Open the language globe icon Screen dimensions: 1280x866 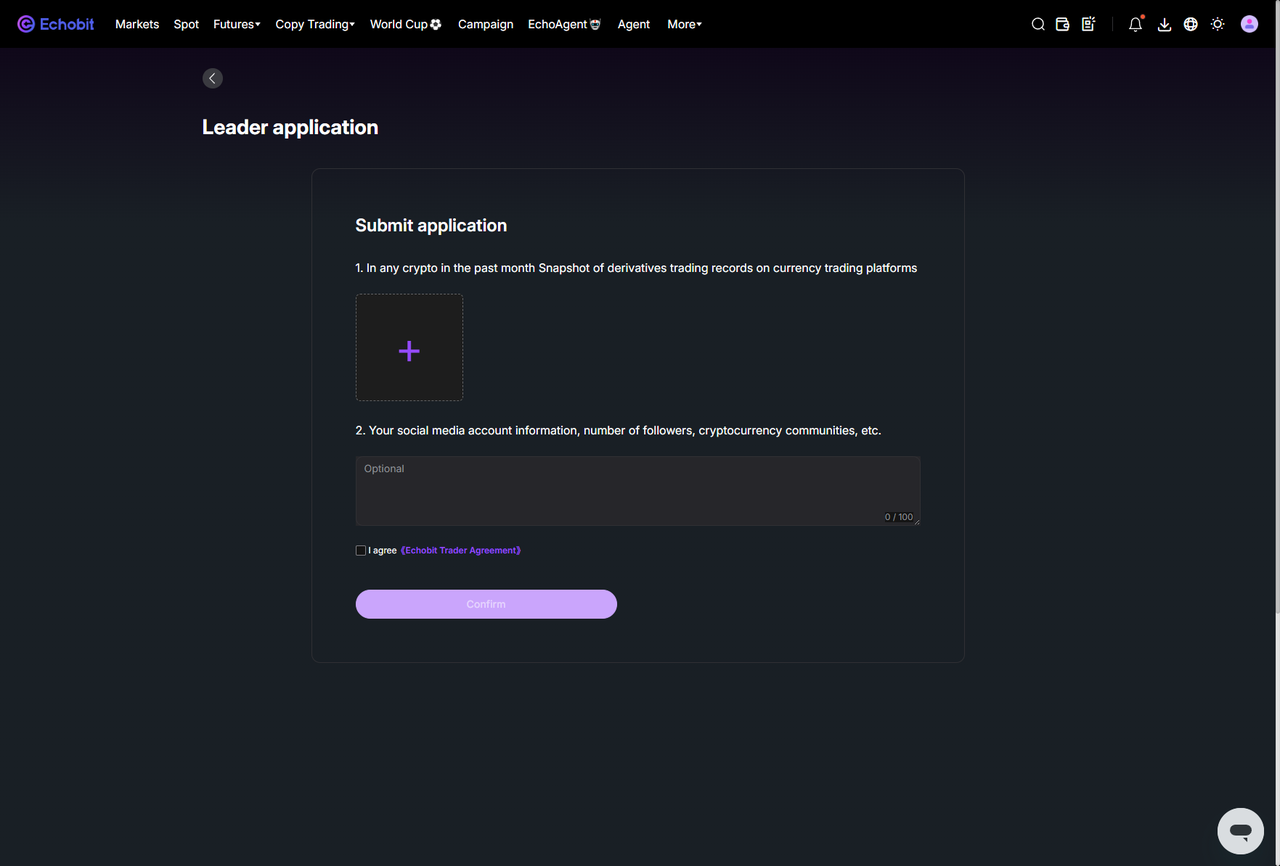point(1191,24)
